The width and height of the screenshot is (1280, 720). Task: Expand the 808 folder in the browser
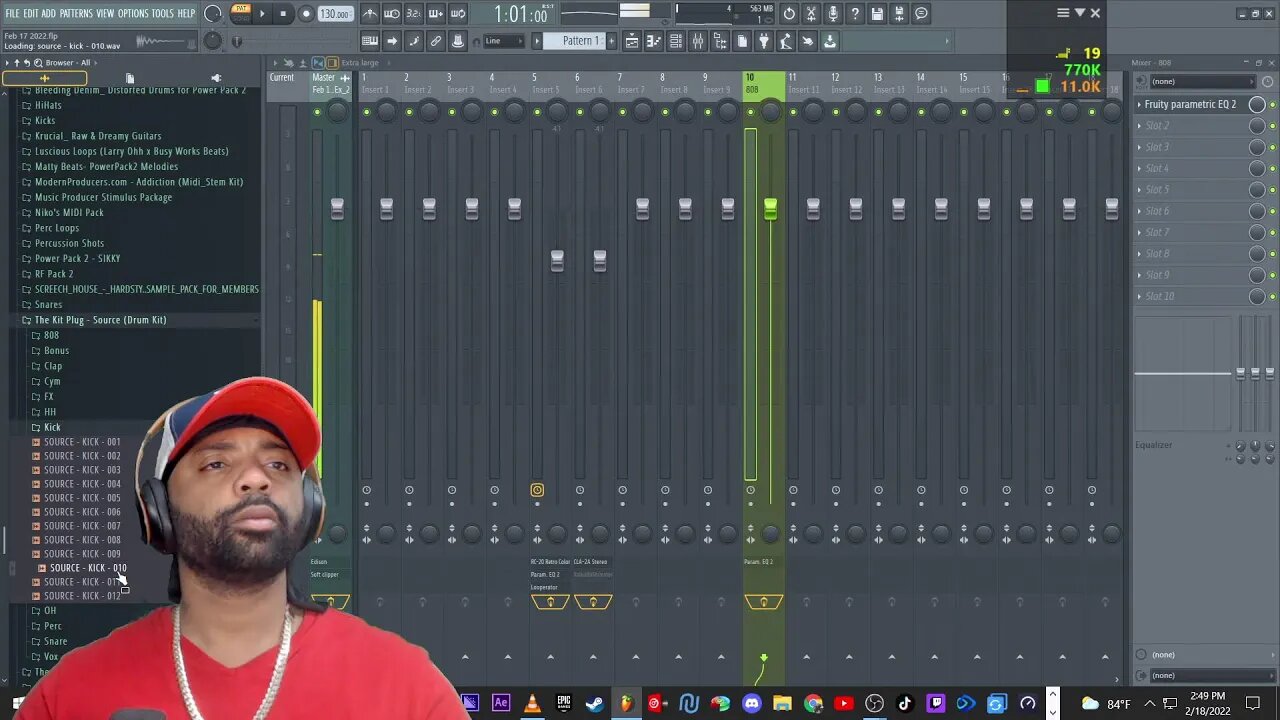coord(51,335)
